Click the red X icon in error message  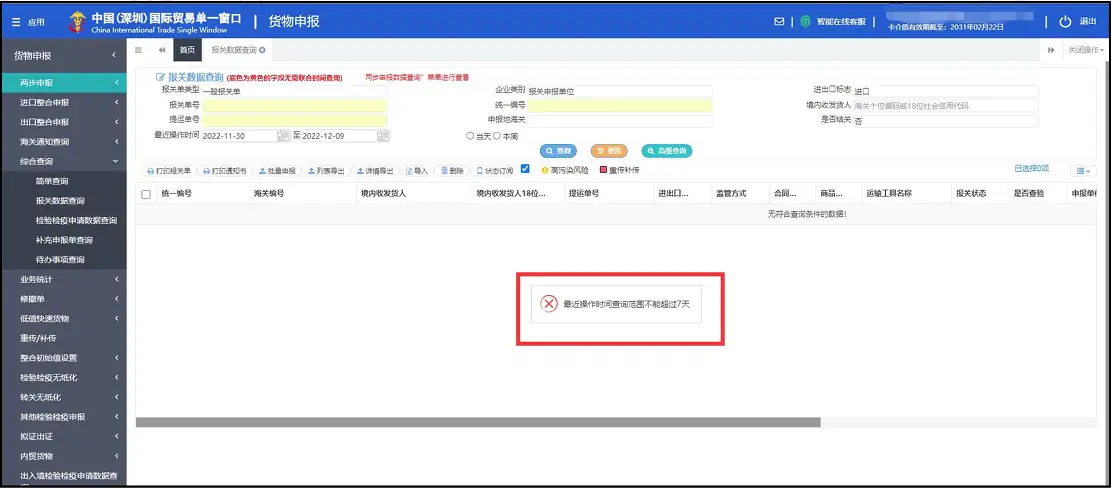(x=549, y=304)
